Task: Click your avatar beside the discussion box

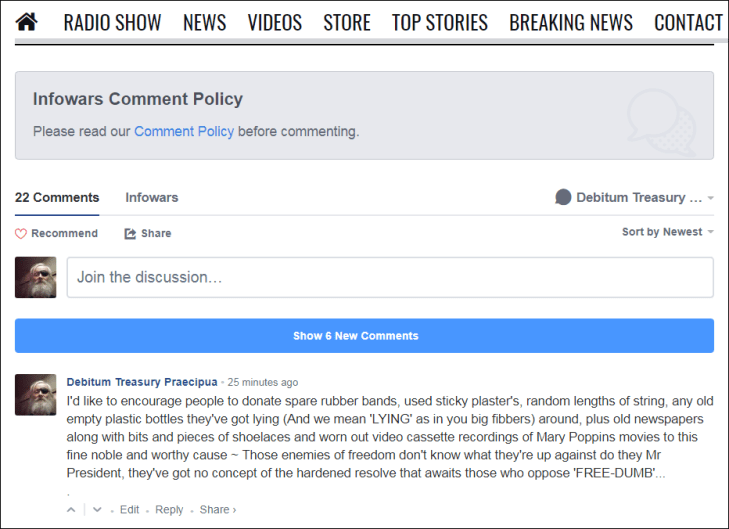Action: point(35,277)
